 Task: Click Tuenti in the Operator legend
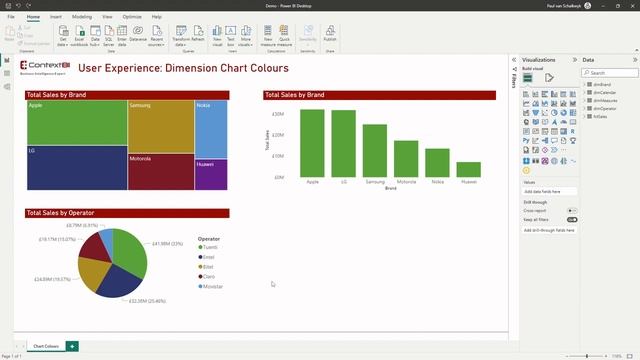click(x=208, y=247)
